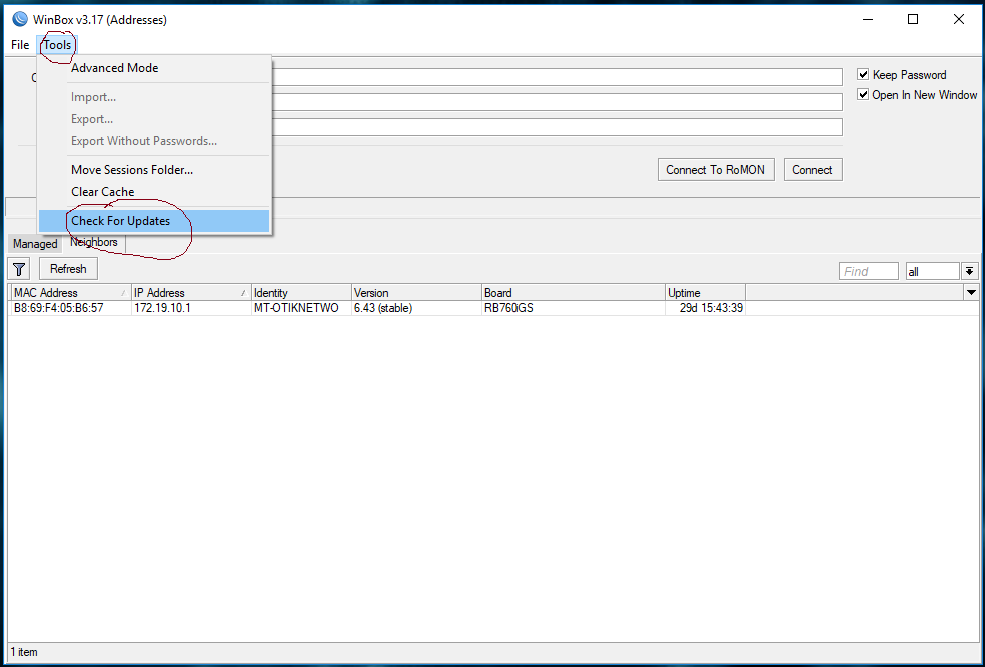The height and width of the screenshot is (667, 985).
Task: Click the WinBox logo in title bar
Action: coord(20,19)
